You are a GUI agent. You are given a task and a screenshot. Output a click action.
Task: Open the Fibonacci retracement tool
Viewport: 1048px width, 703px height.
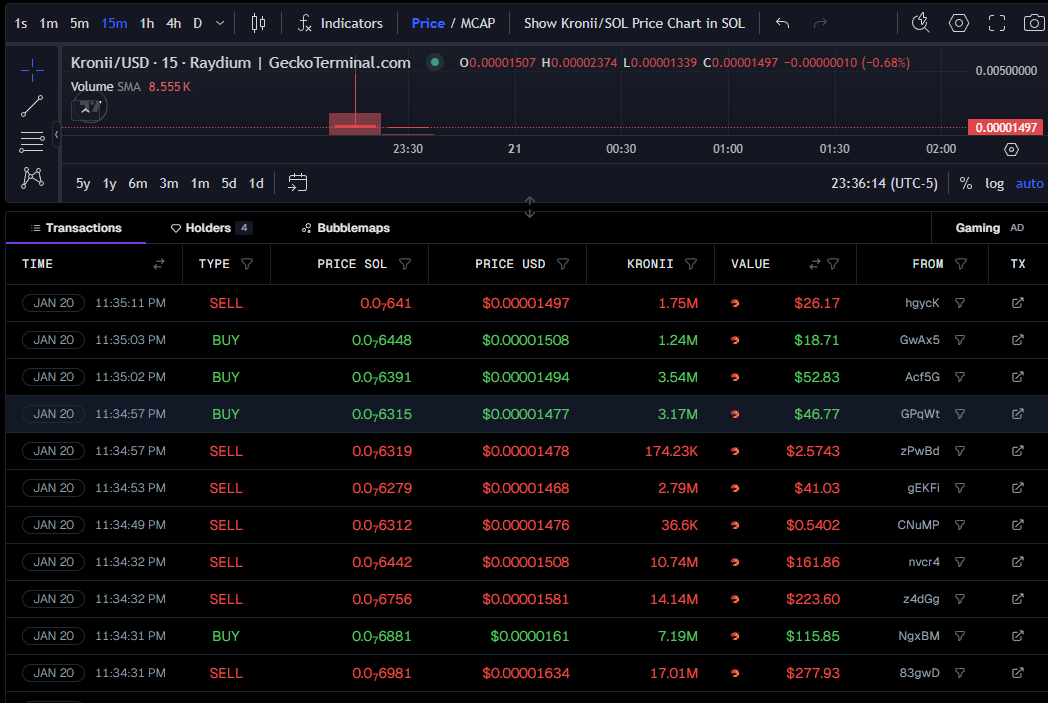point(32,141)
